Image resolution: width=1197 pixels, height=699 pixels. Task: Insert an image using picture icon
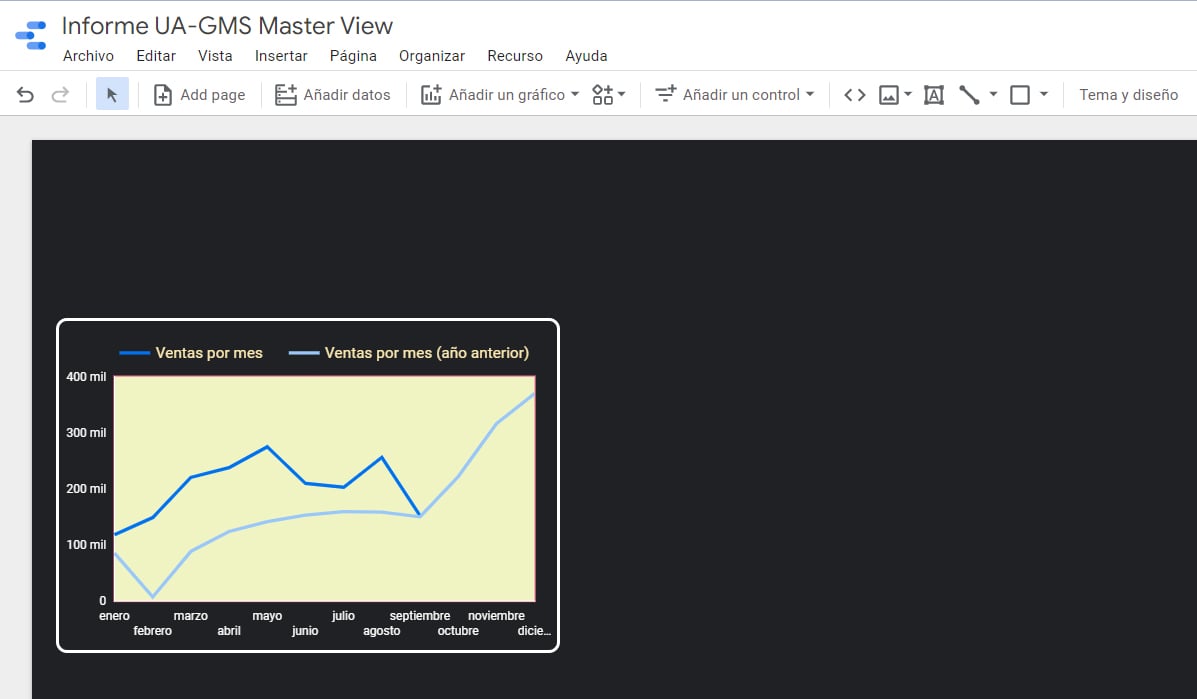coord(889,95)
